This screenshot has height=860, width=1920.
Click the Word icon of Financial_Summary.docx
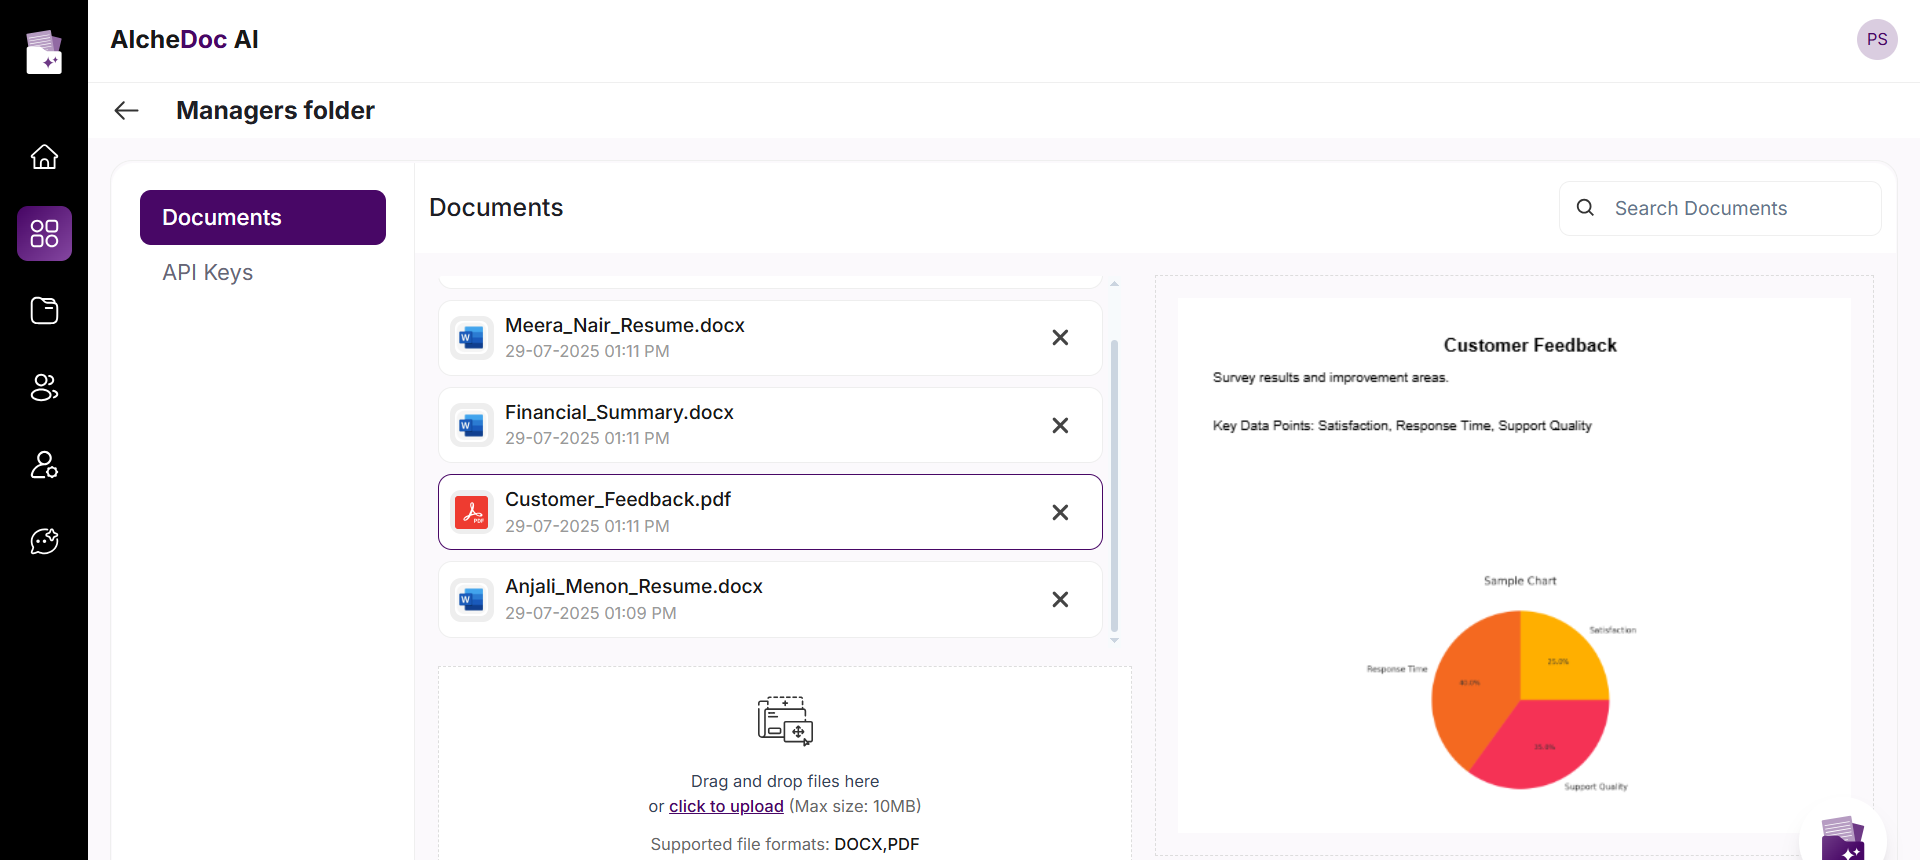471,425
